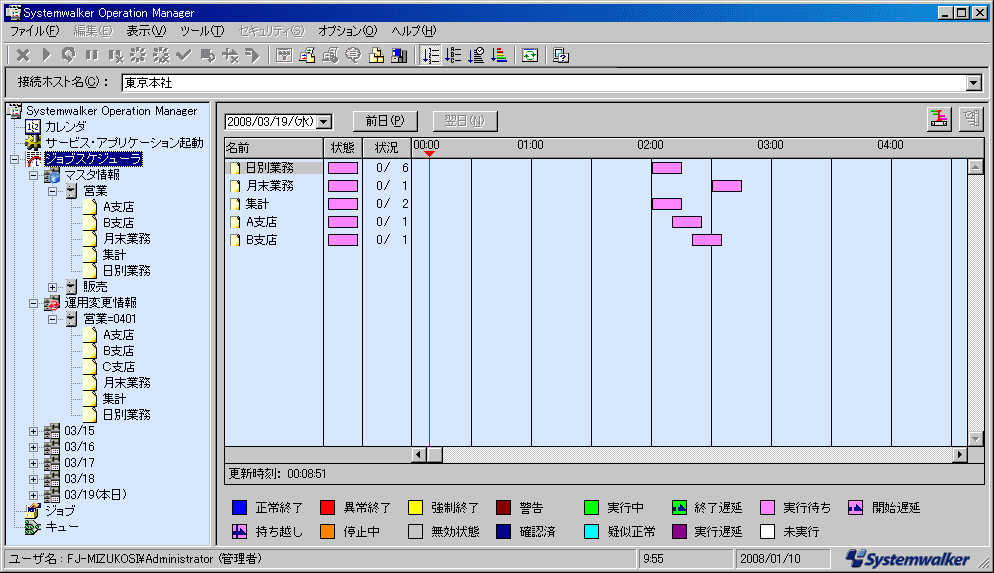Screen dimensions: 994x573
Task: Toggle sort by number order icon
Action: 430,56
